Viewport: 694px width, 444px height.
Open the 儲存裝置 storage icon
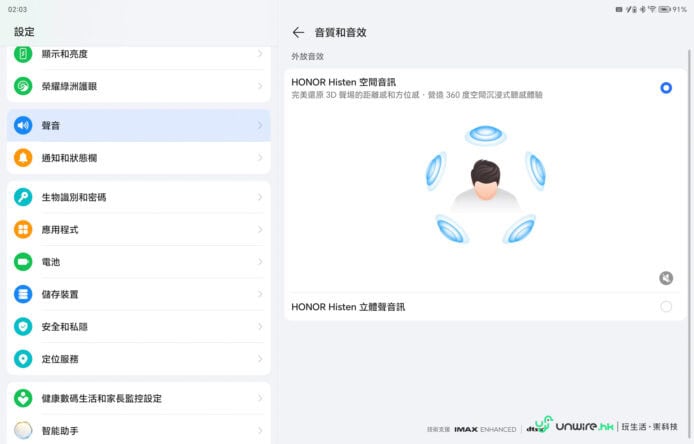pos(23,294)
